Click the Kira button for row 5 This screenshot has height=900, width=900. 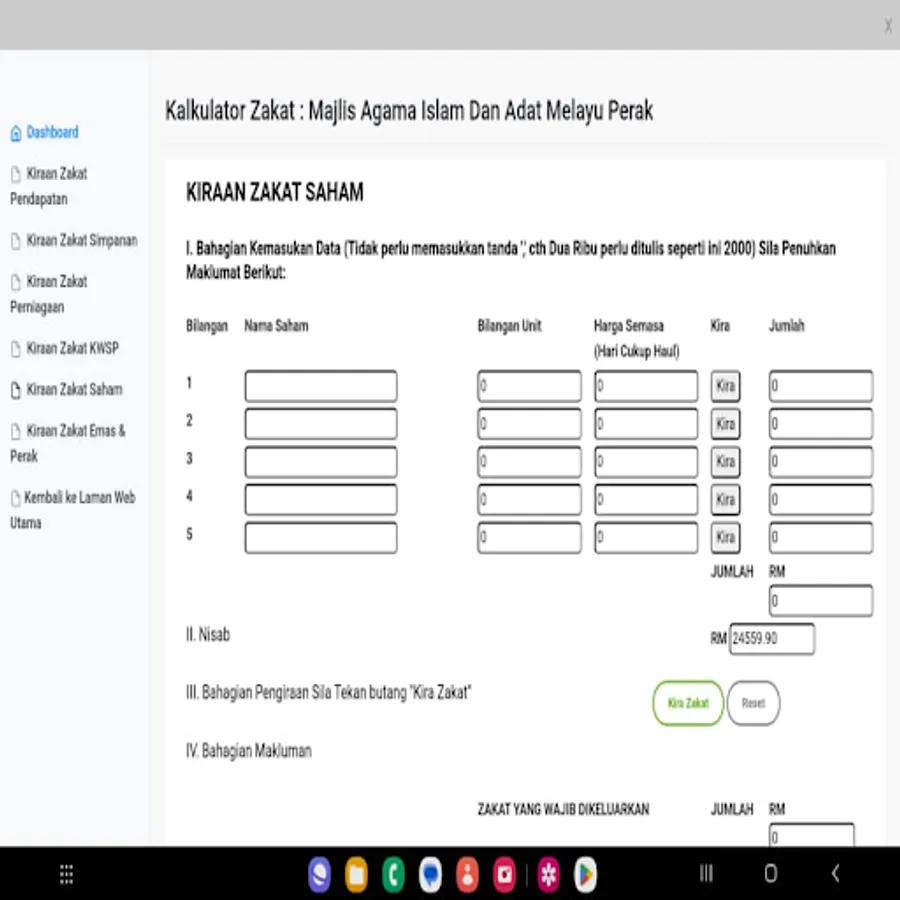(x=726, y=537)
